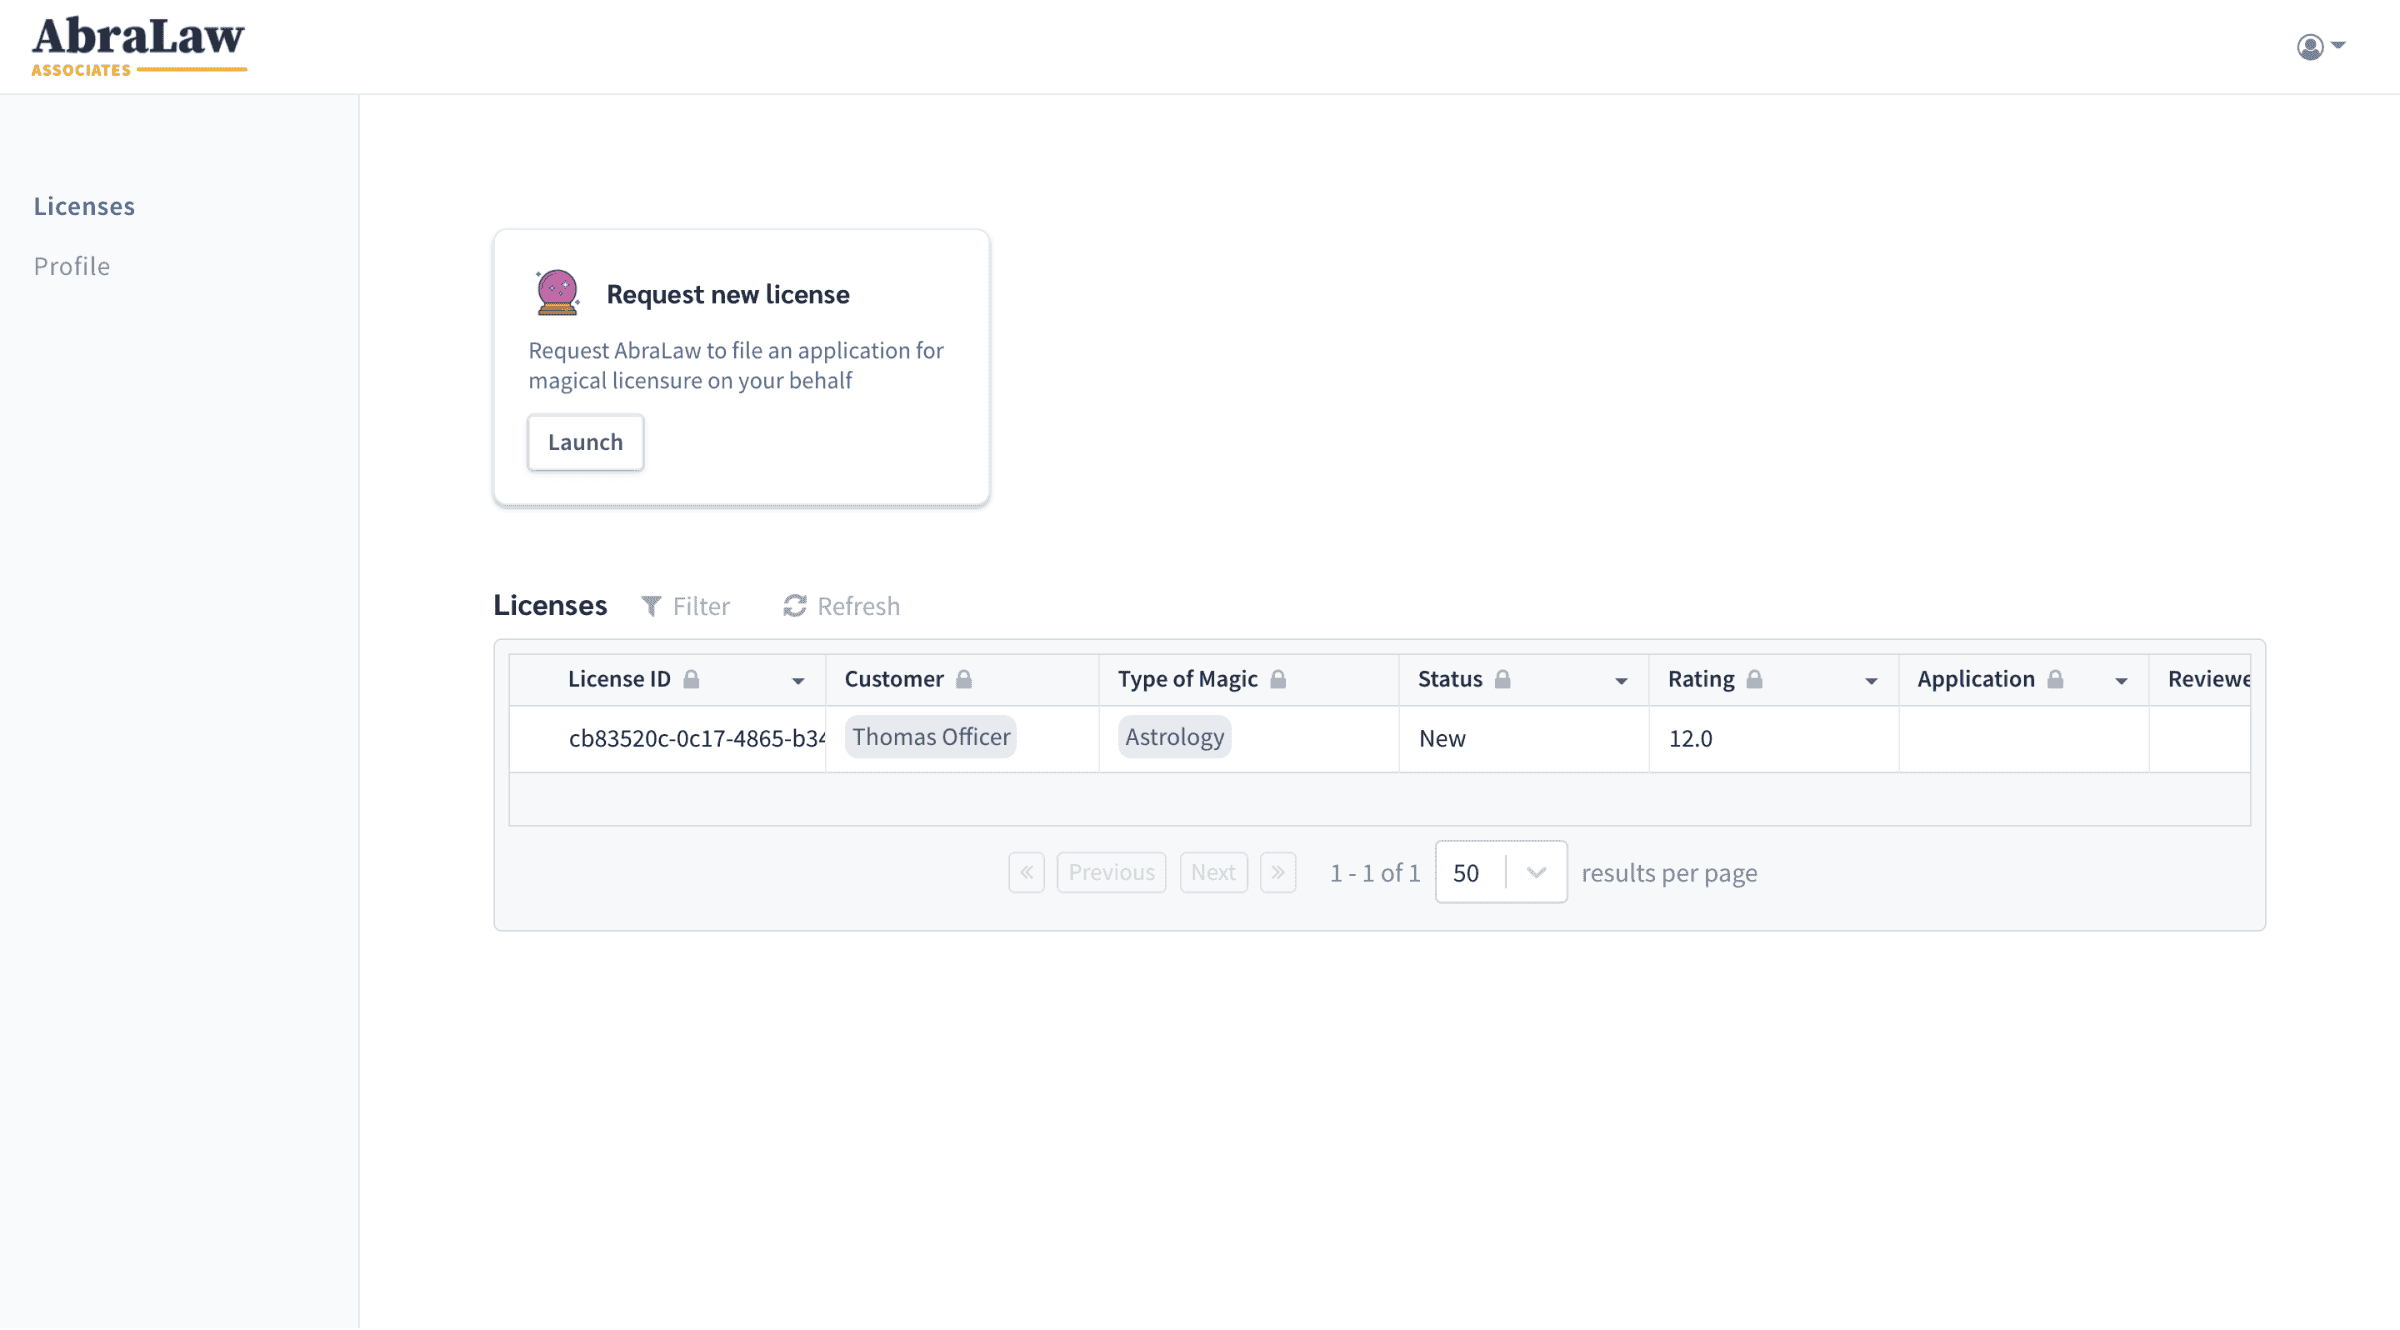2400x1330 pixels.
Task: Select the Thomas Officer customer chip
Action: click(930, 736)
